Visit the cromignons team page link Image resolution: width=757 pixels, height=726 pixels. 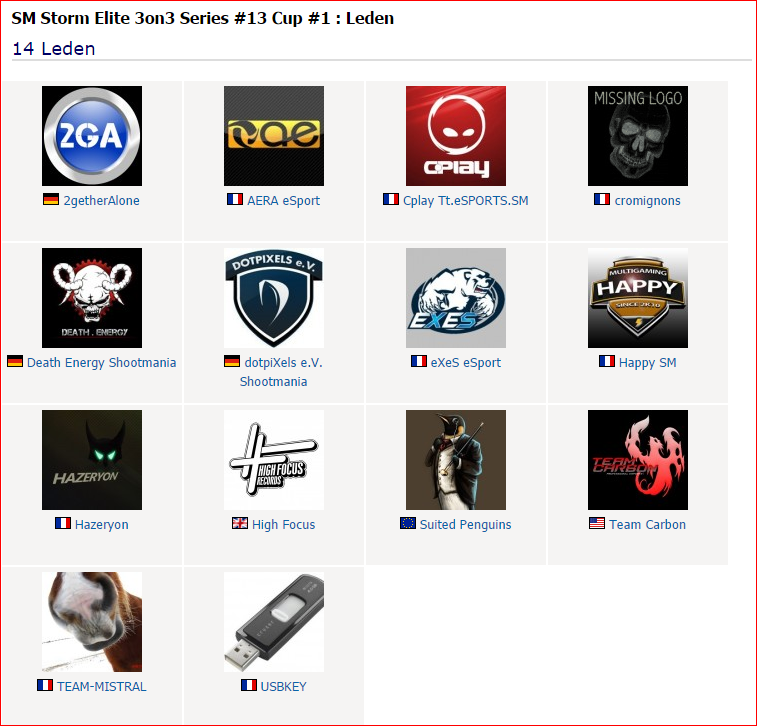(647, 200)
